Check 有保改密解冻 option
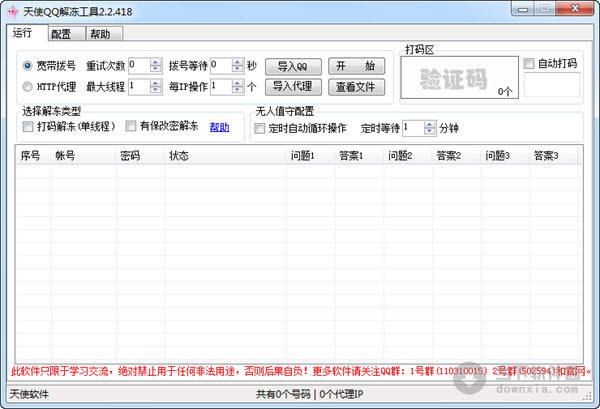This screenshot has width=600, height=409. coord(130,126)
